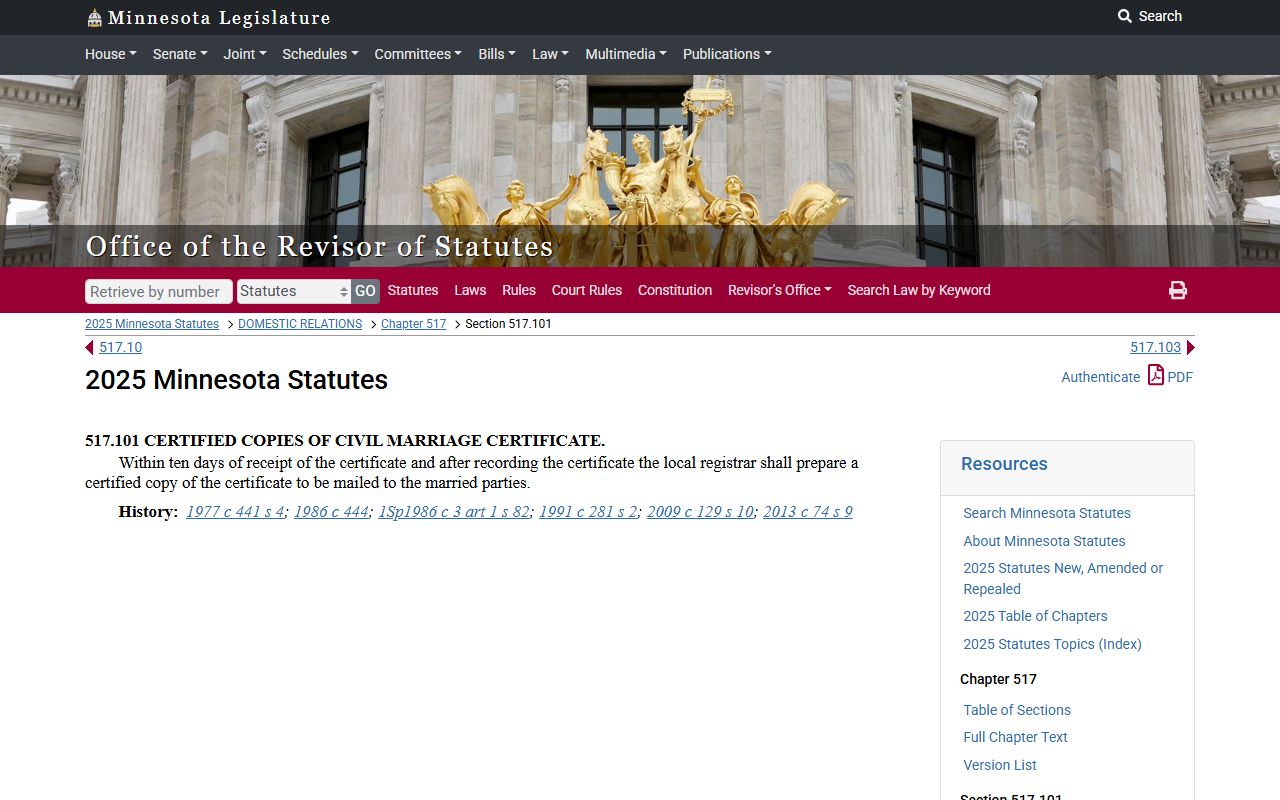Click the print page icon
This screenshot has width=1280, height=800.
coord(1178,290)
